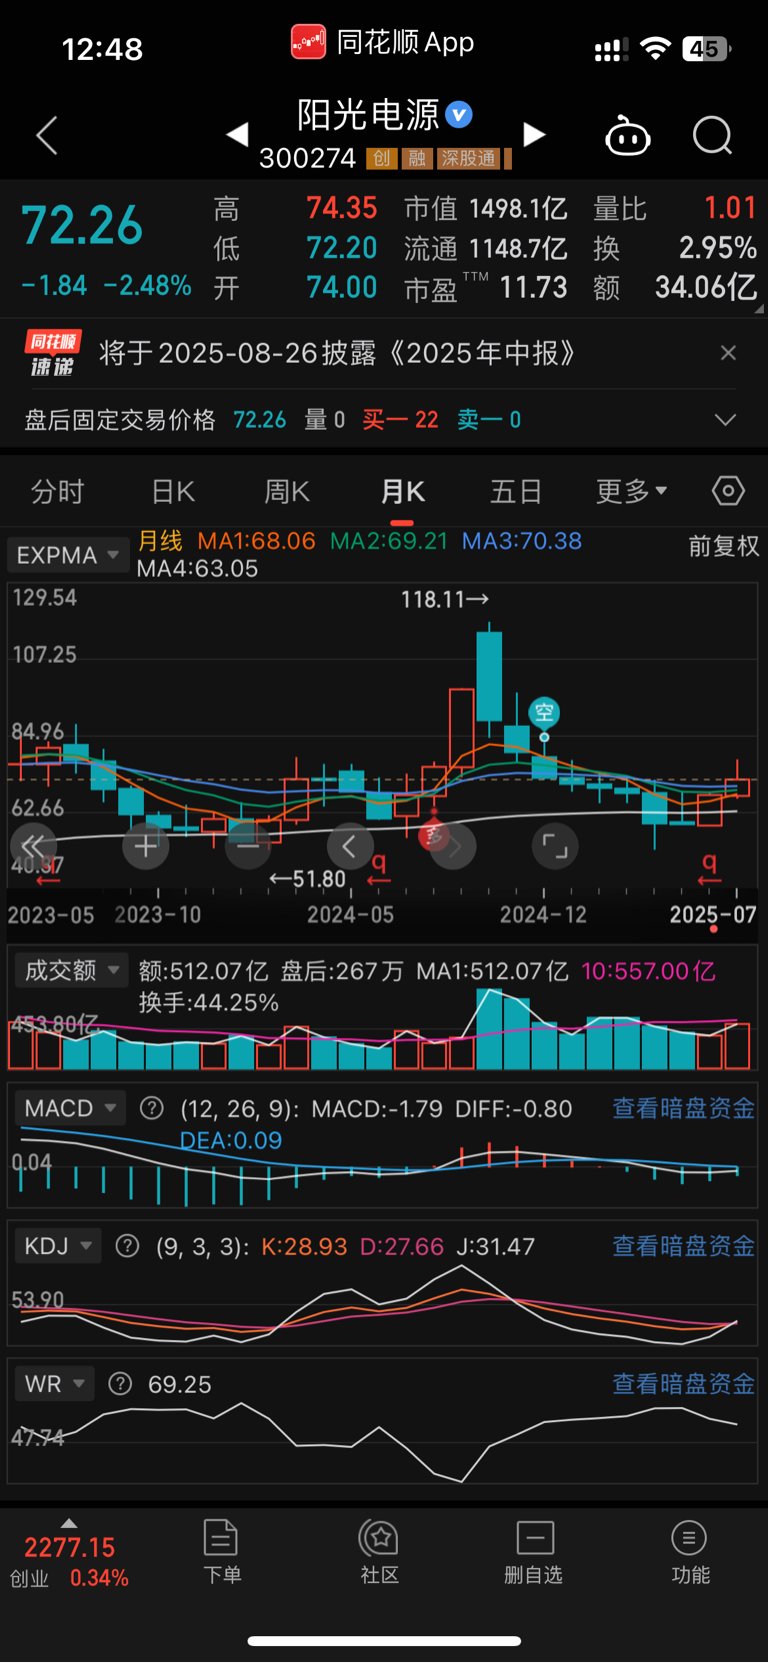
Task: Open 下单 order placement
Action: click(221, 1552)
